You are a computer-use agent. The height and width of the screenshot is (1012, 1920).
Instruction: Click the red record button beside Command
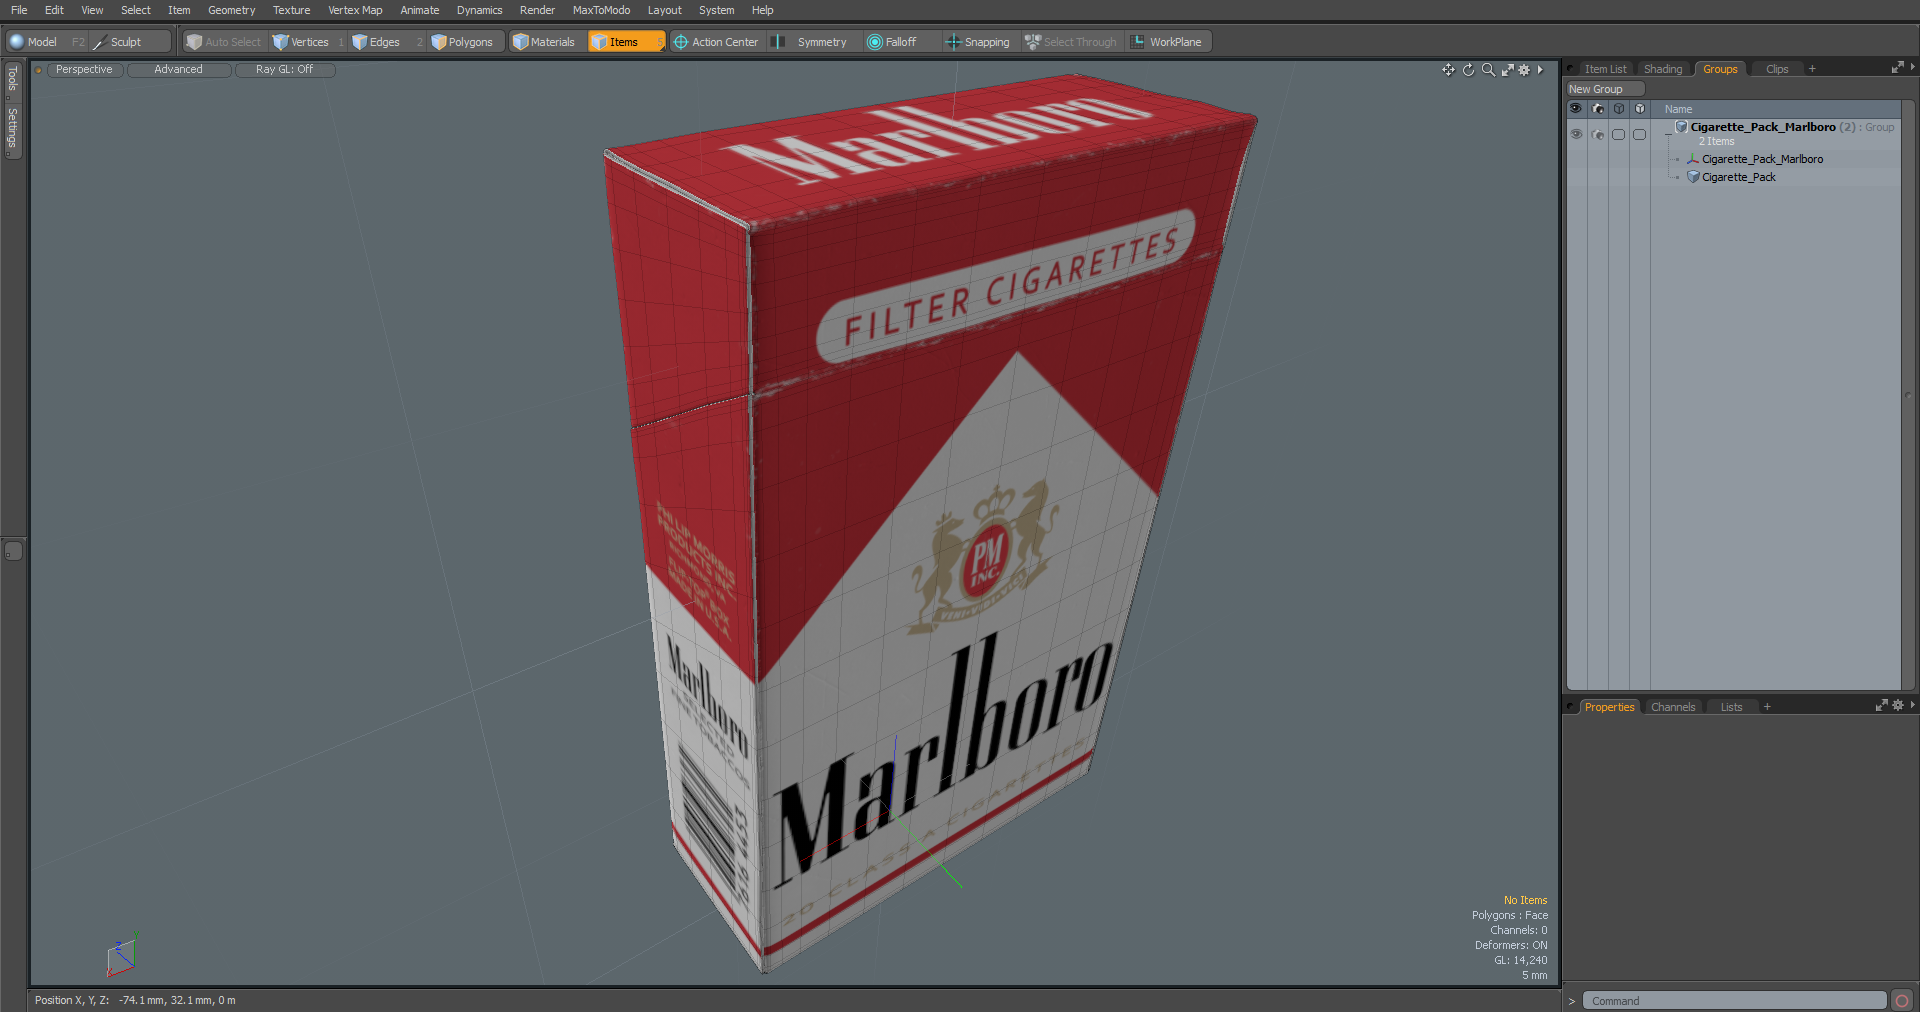[1902, 1001]
